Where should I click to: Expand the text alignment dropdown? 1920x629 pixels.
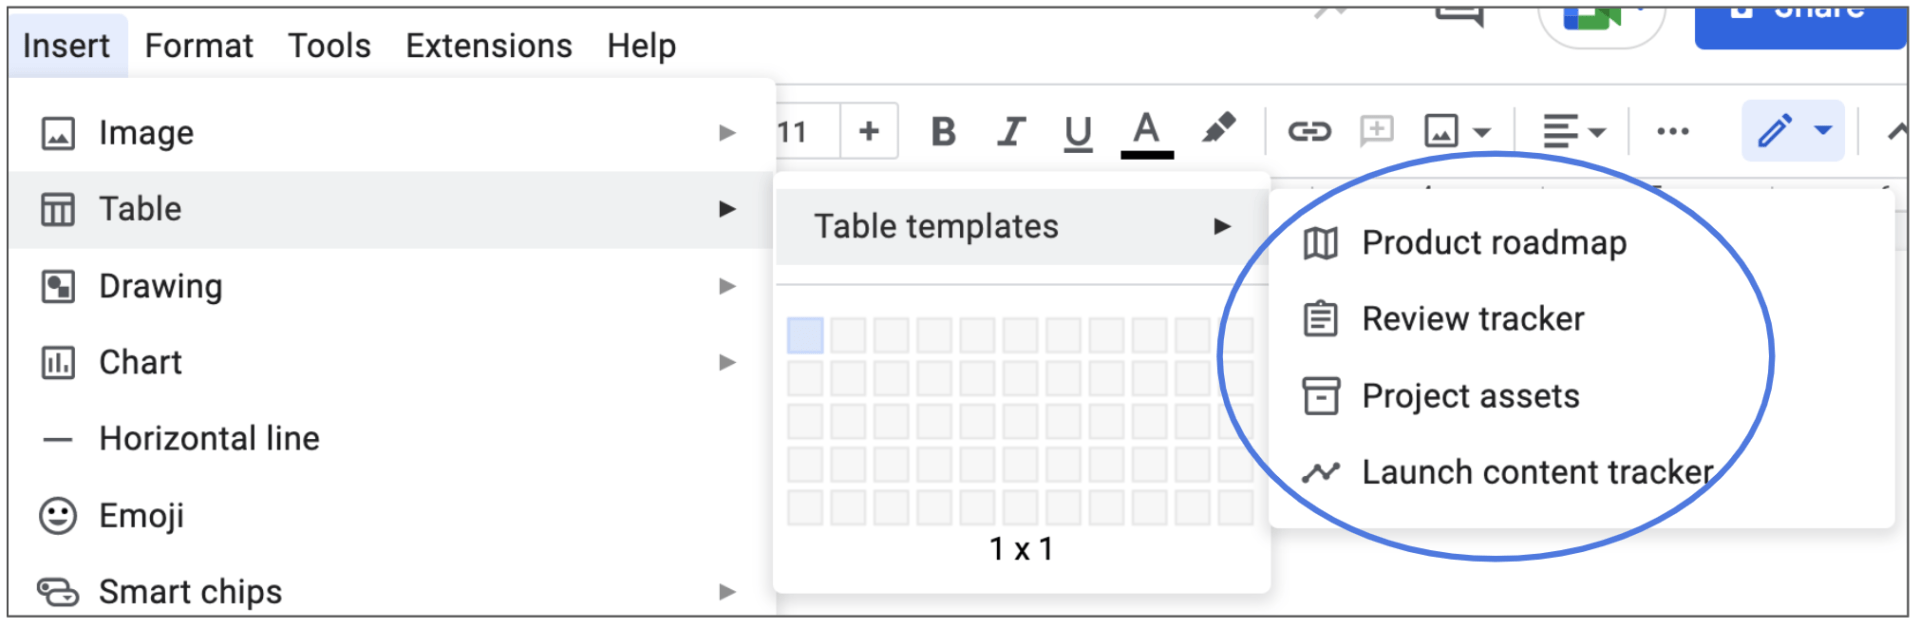[1573, 131]
